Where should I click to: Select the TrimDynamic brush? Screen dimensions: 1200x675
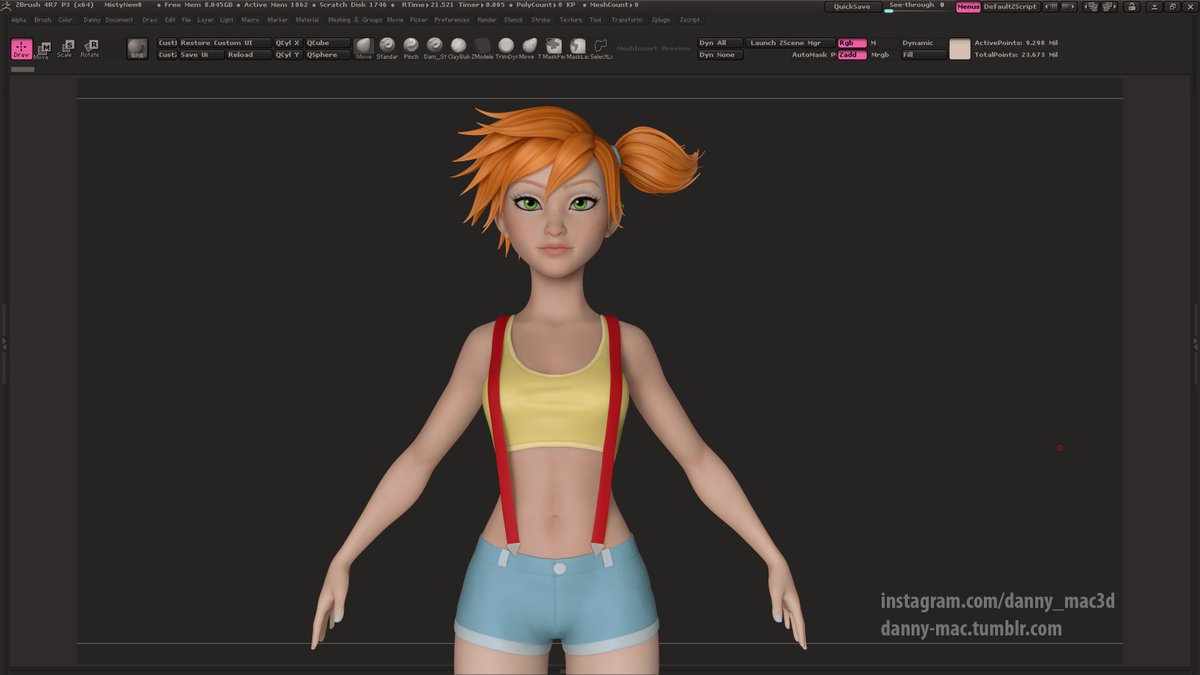[x=506, y=48]
